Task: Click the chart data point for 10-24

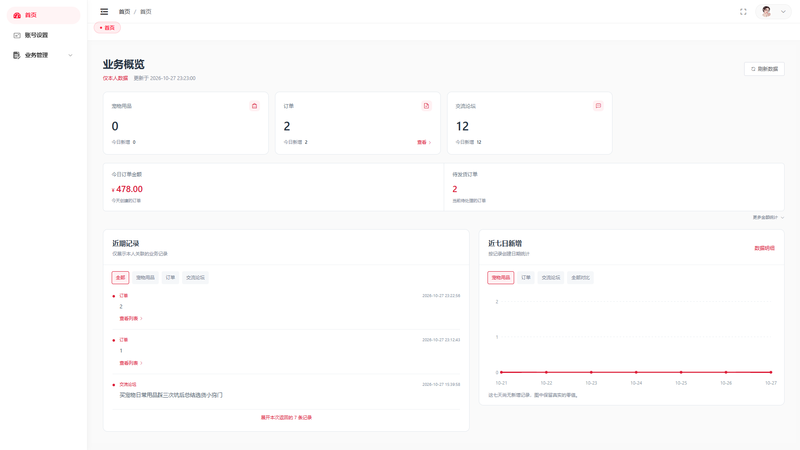Action: pyautogui.click(x=636, y=372)
